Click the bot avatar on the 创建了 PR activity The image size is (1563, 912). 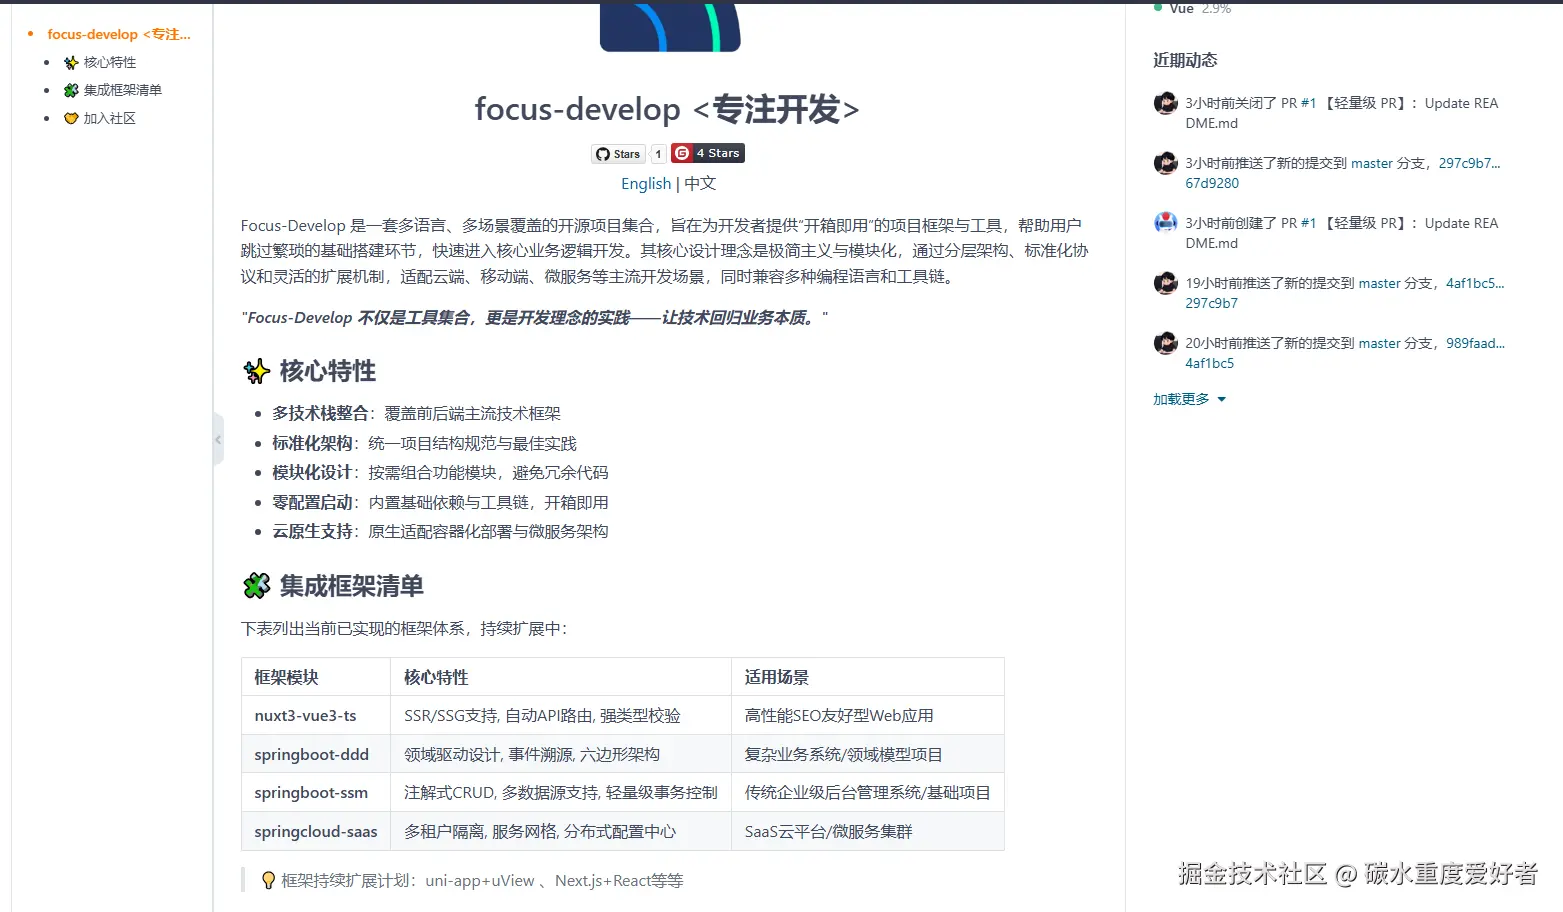1164,222
